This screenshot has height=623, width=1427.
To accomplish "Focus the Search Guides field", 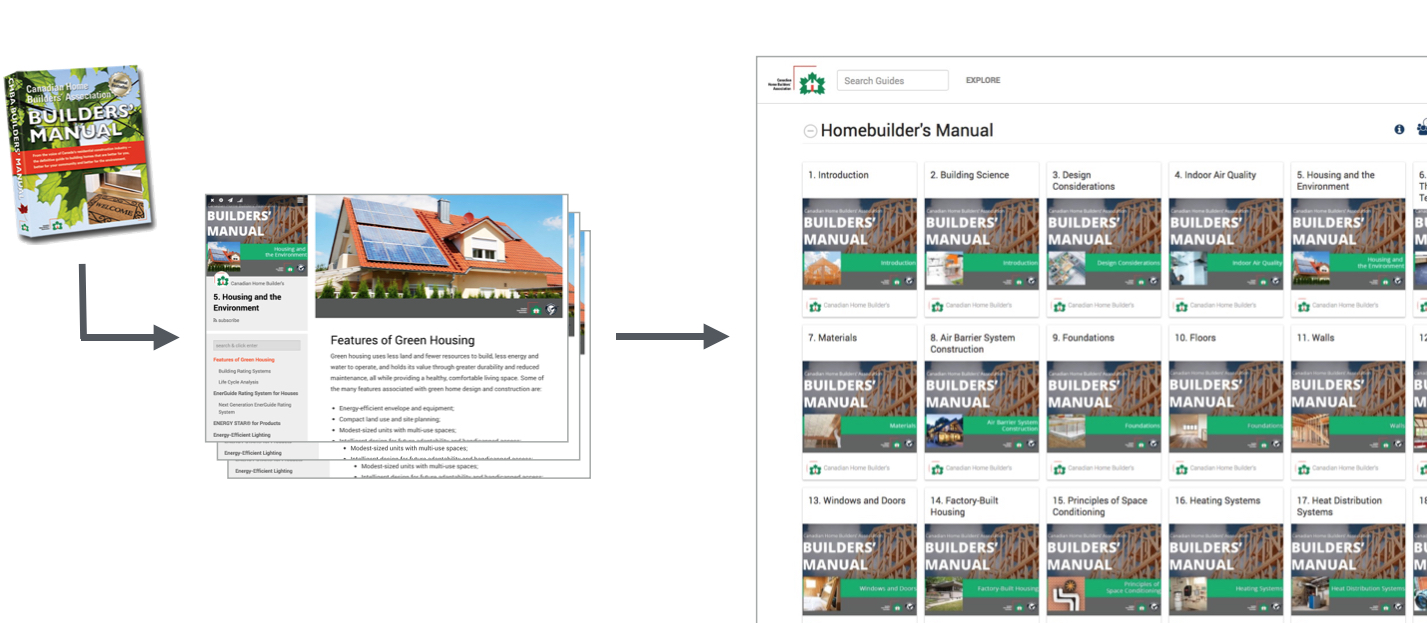I will (x=893, y=81).
